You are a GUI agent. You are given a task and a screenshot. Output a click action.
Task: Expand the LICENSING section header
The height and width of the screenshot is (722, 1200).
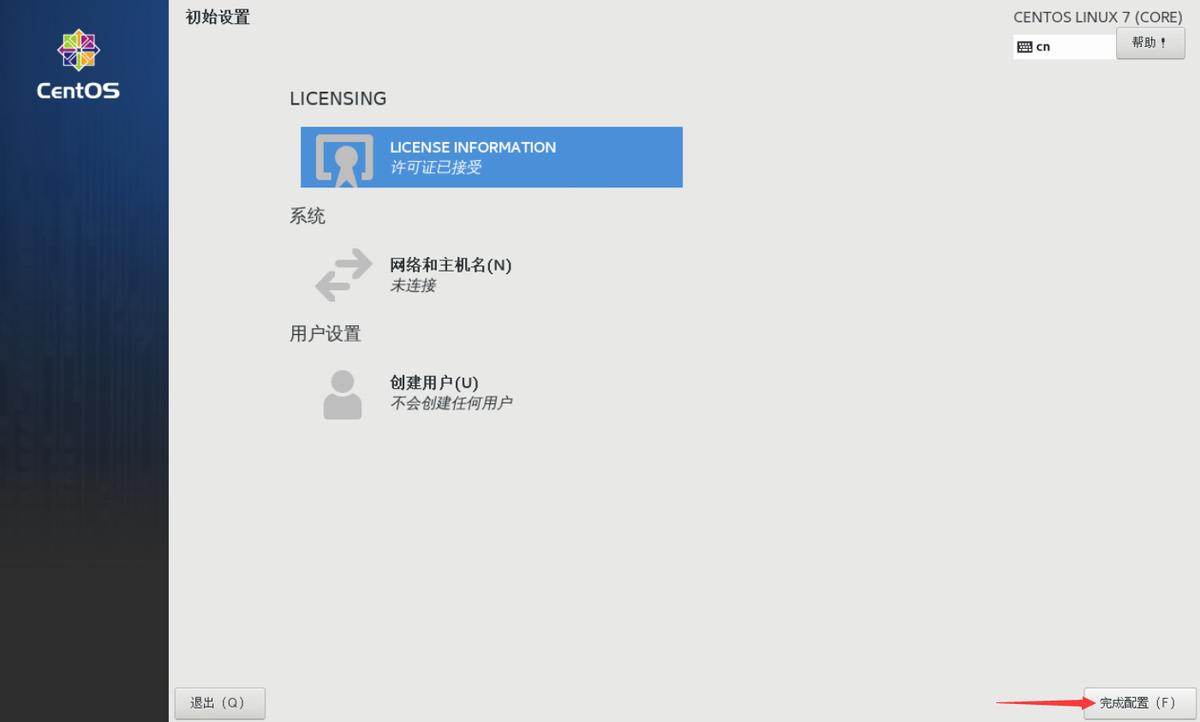[x=337, y=98]
